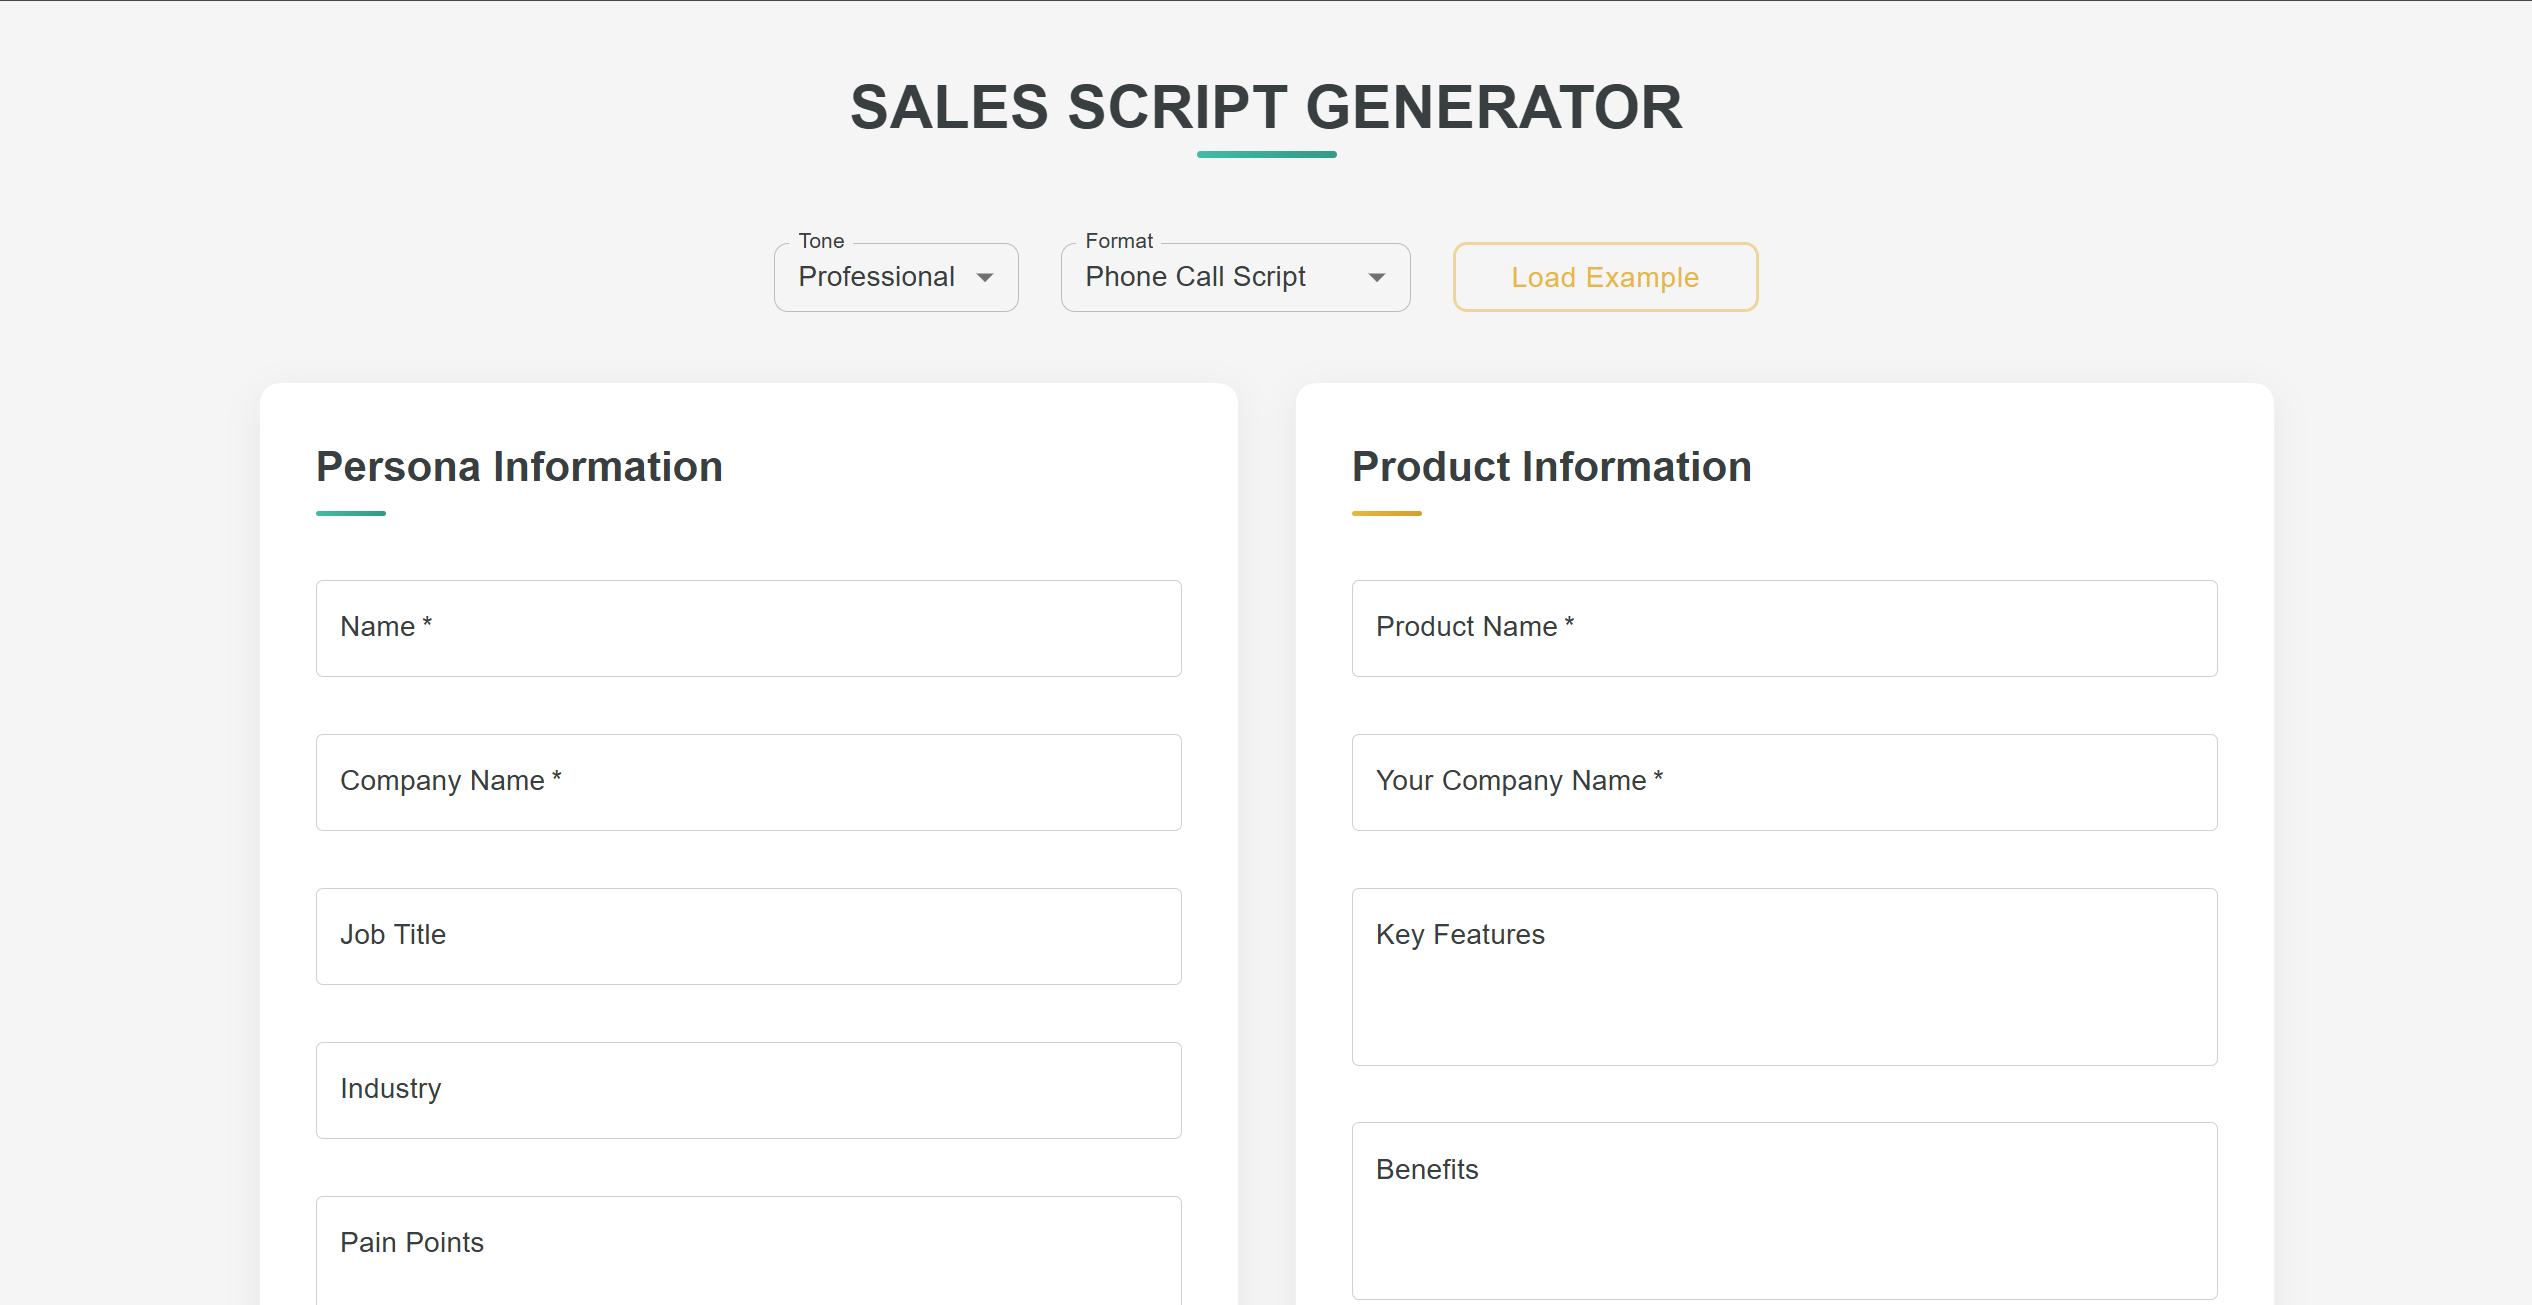The image size is (2532, 1305).
Task: Select the Your Company Name field
Action: [x=1784, y=782]
